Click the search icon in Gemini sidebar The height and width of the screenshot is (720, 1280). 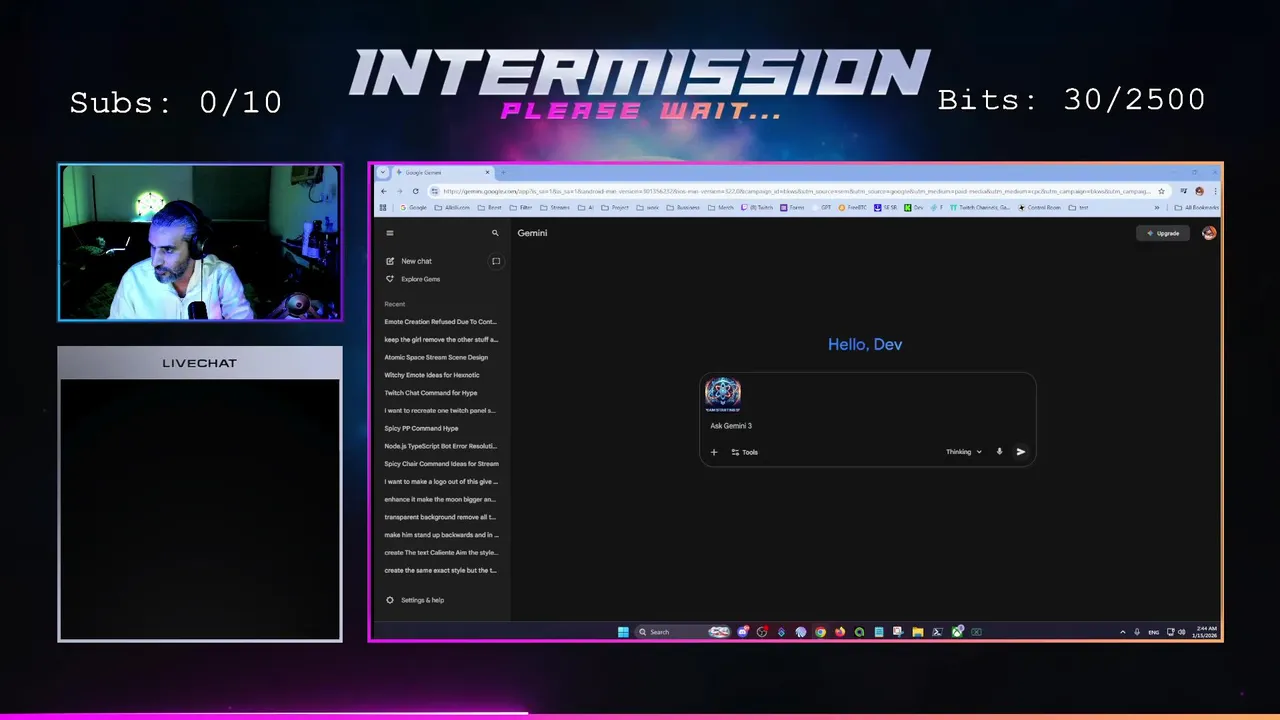coord(495,233)
